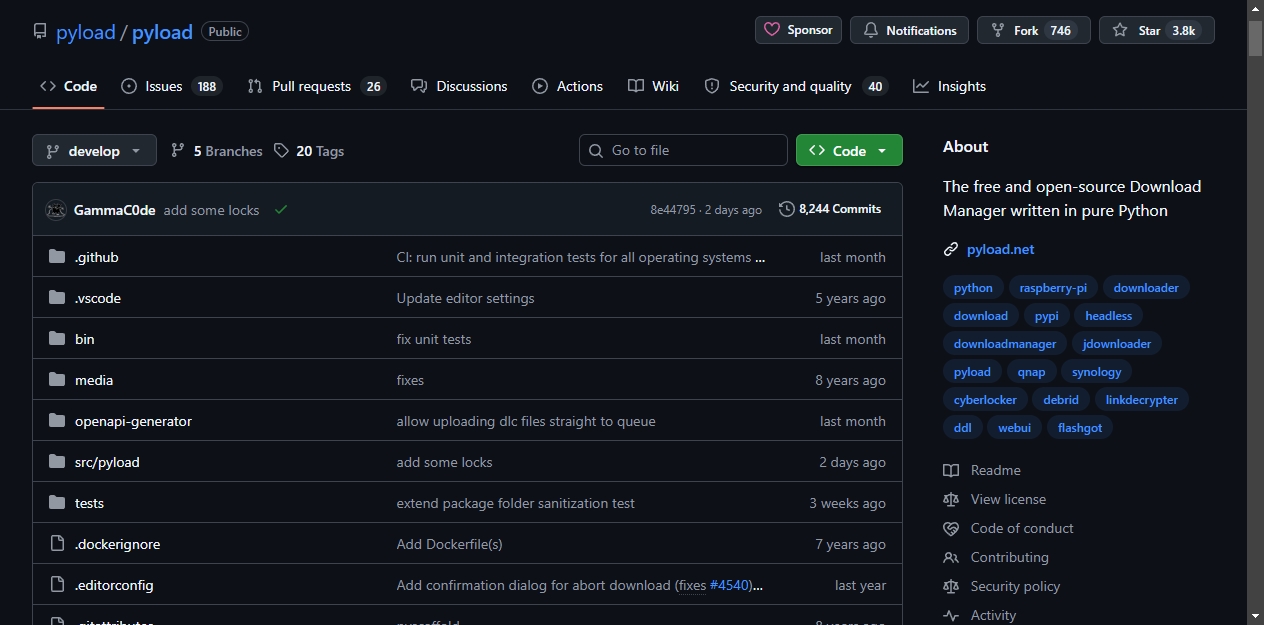
Task: Click the link icon beside pyload.net
Action: pyautogui.click(x=951, y=249)
